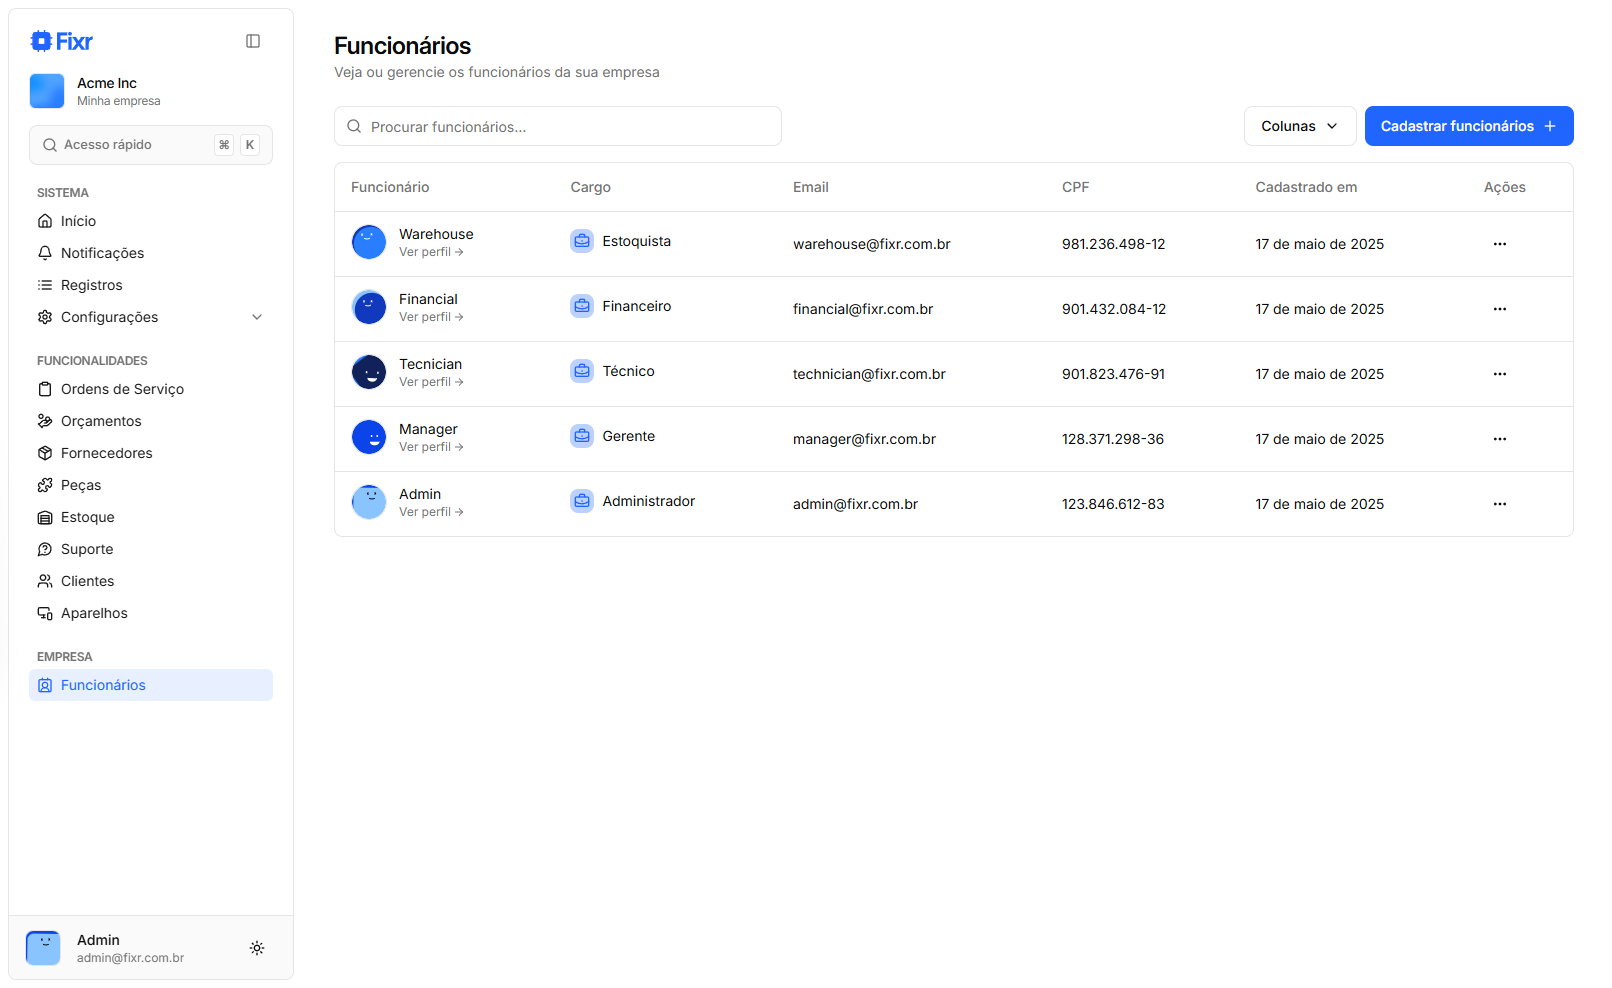Go to Ordens de Serviço
Image resolution: width=1612 pixels, height=988 pixels.
click(x=122, y=389)
